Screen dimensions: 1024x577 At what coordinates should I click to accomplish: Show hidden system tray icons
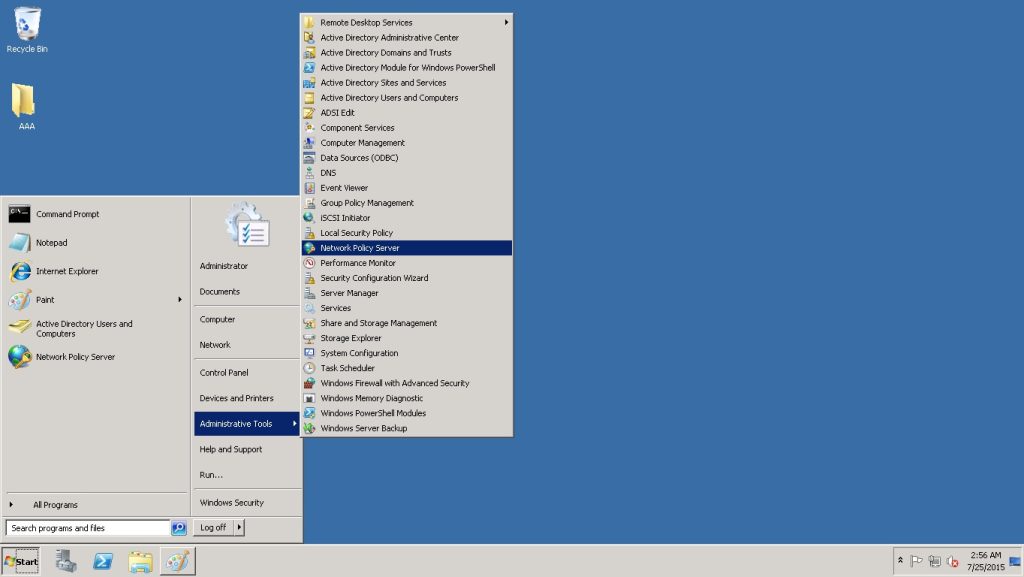point(900,561)
